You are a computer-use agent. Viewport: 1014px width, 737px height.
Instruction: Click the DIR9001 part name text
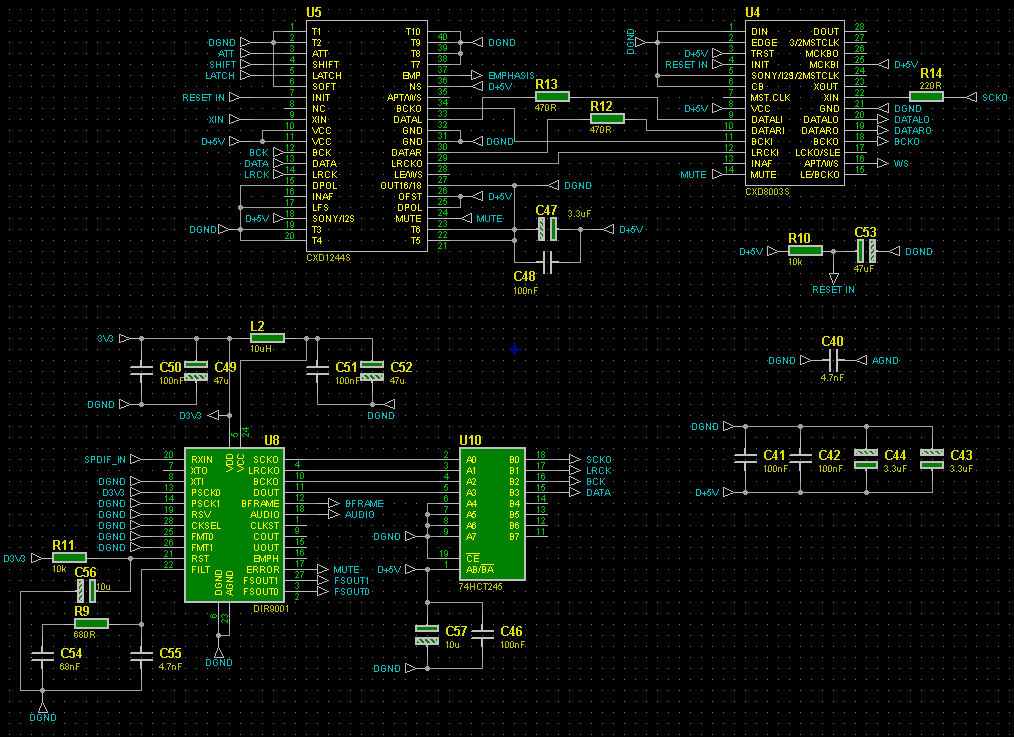coord(270,609)
